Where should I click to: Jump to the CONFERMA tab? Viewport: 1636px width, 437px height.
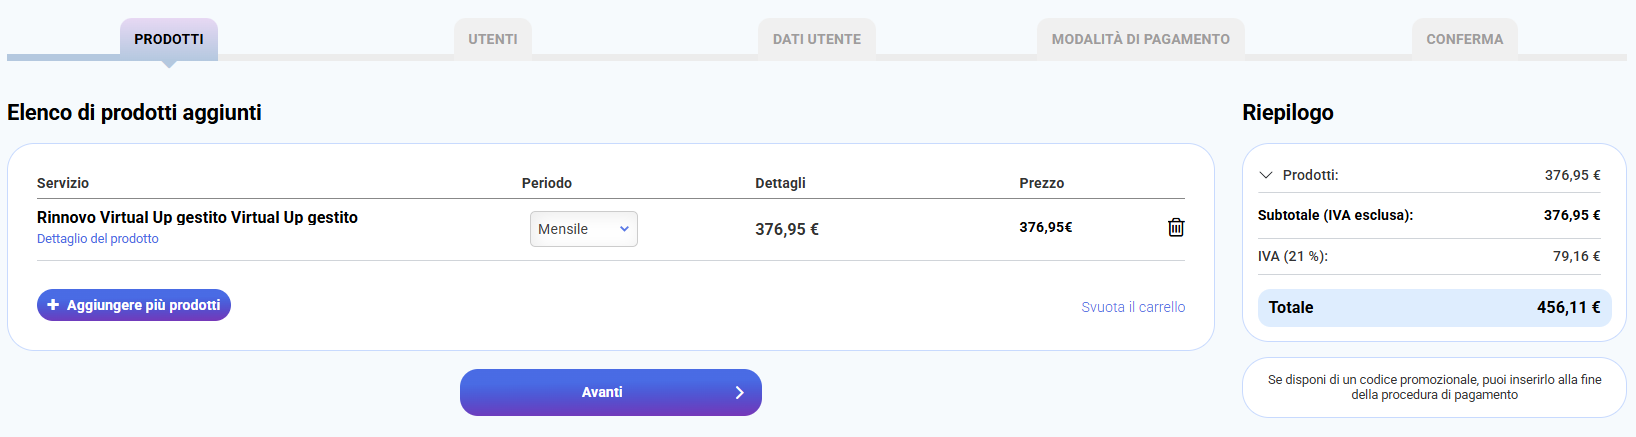tap(1464, 39)
